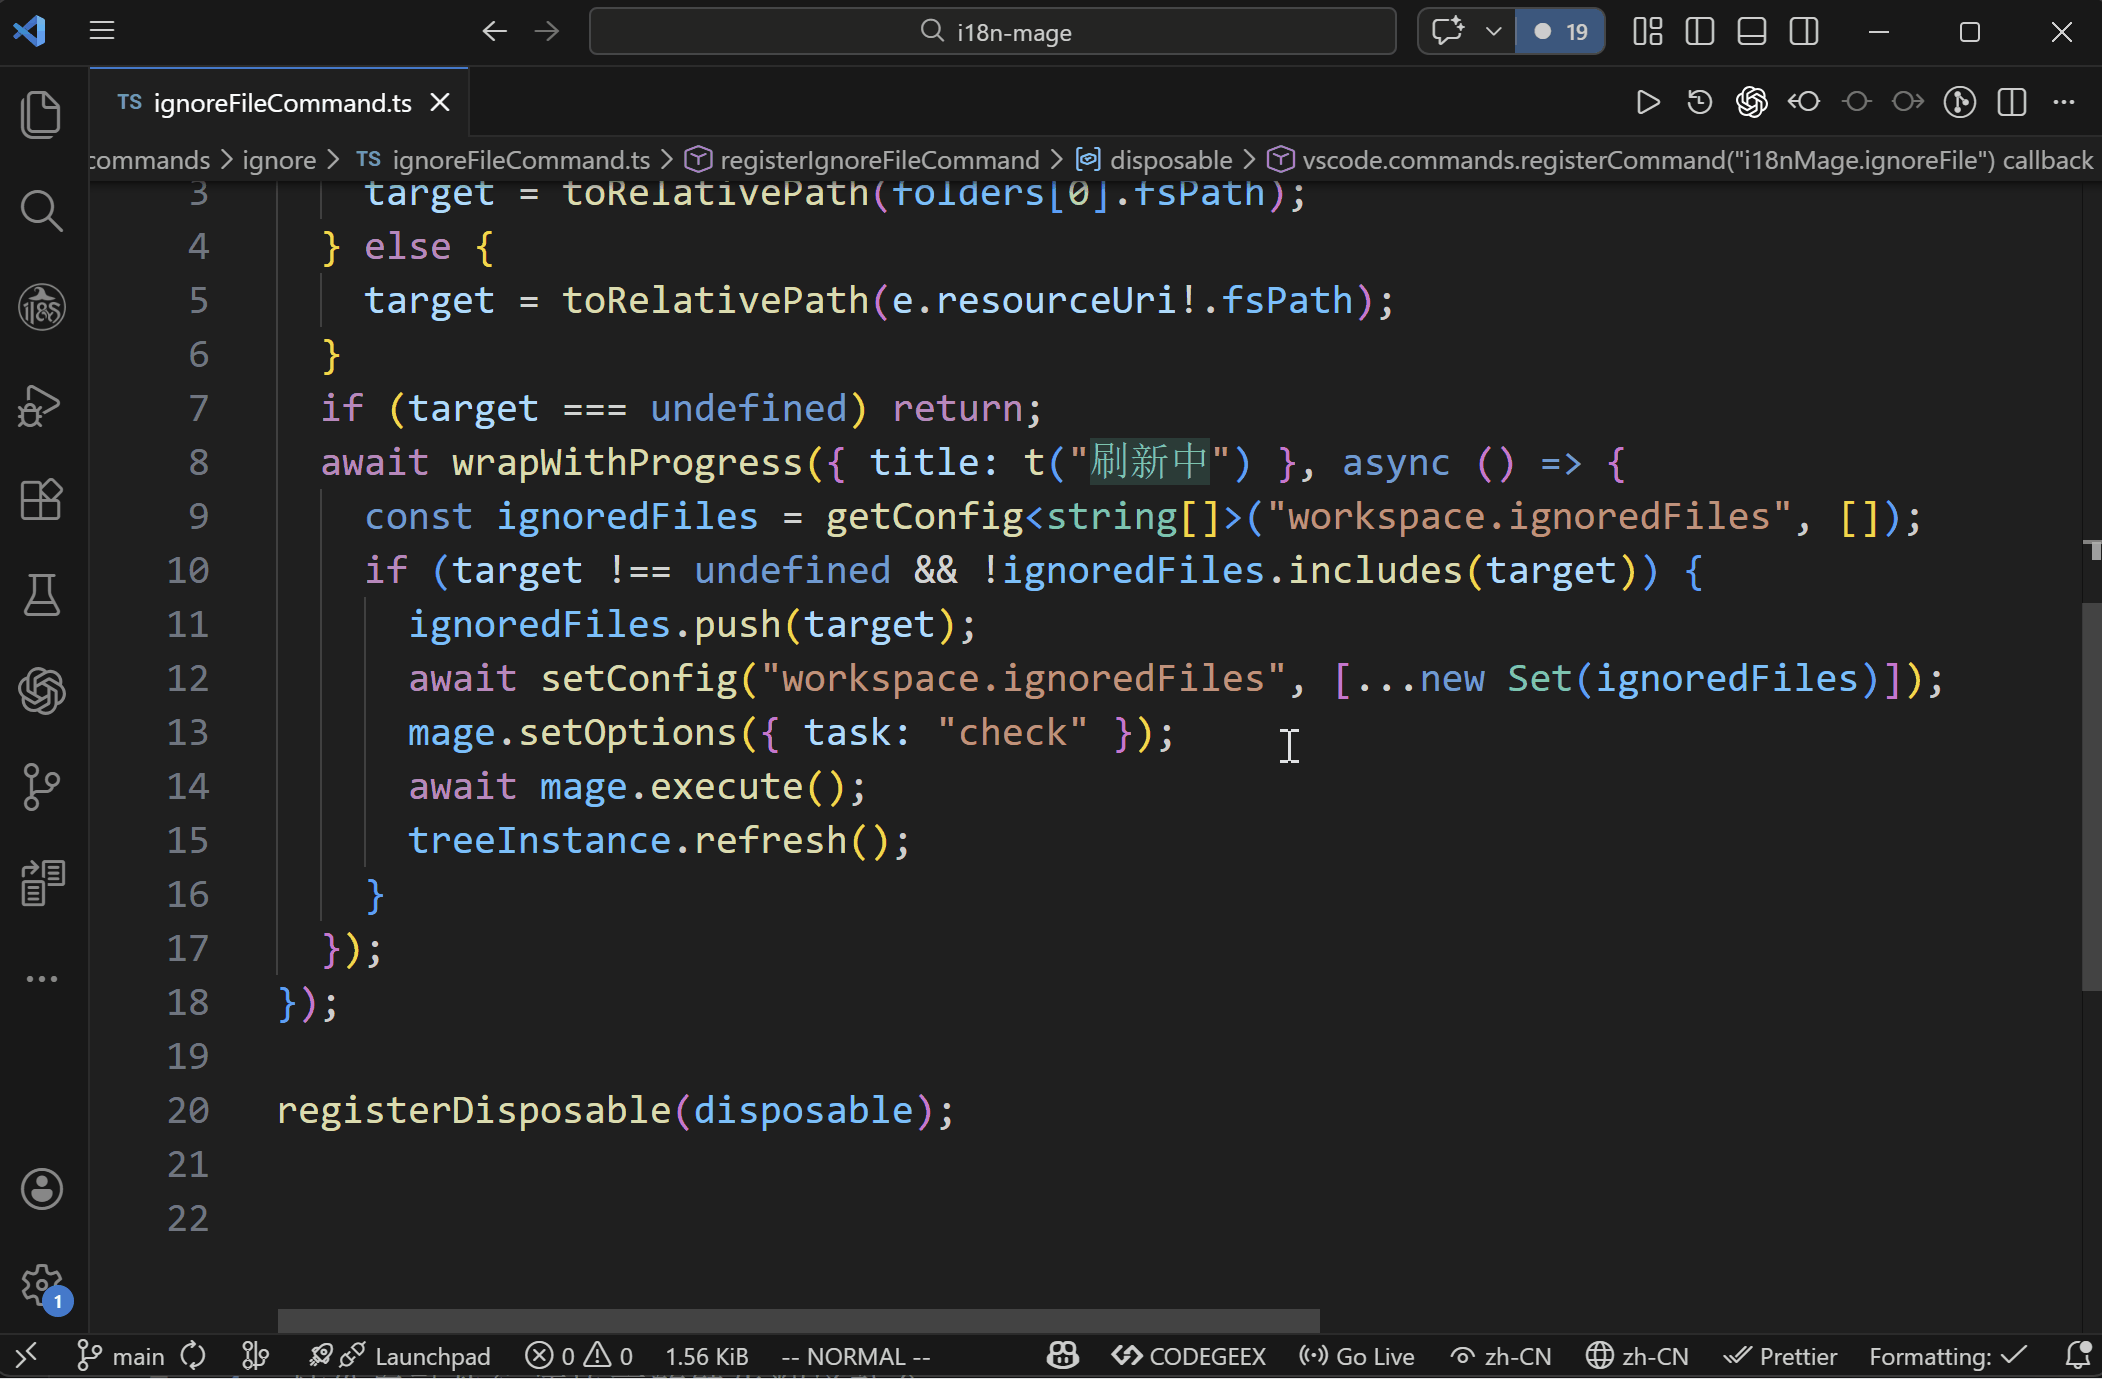Image resolution: width=2102 pixels, height=1379 pixels.
Task: Open the Extensions view
Action: pos(41,499)
